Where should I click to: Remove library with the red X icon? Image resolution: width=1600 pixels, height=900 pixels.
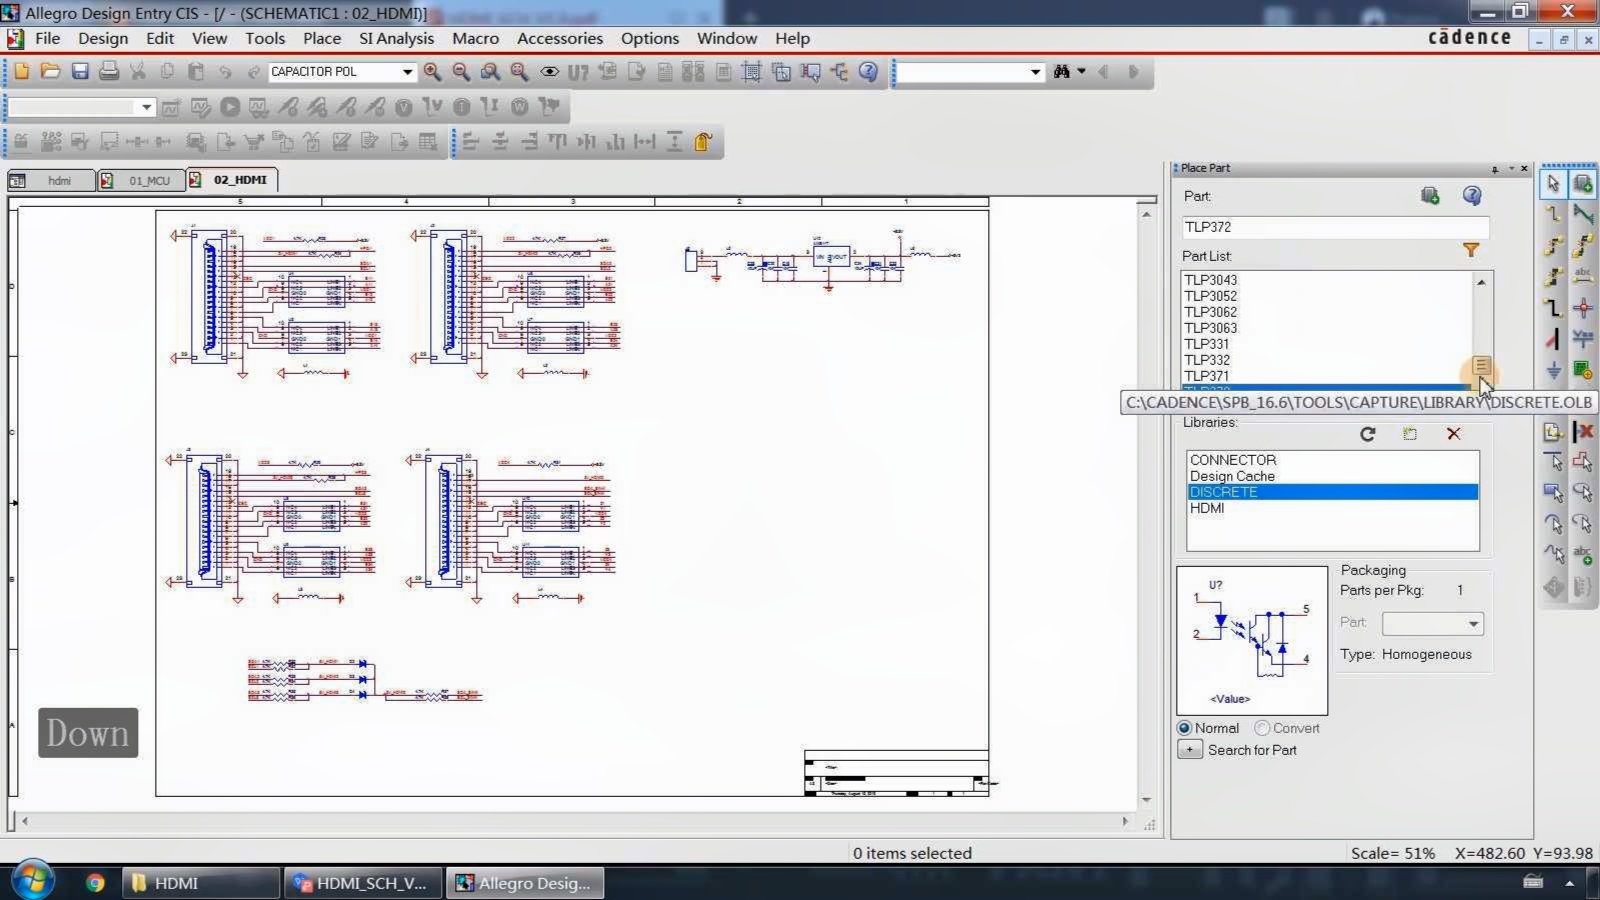click(x=1454, y=434)
